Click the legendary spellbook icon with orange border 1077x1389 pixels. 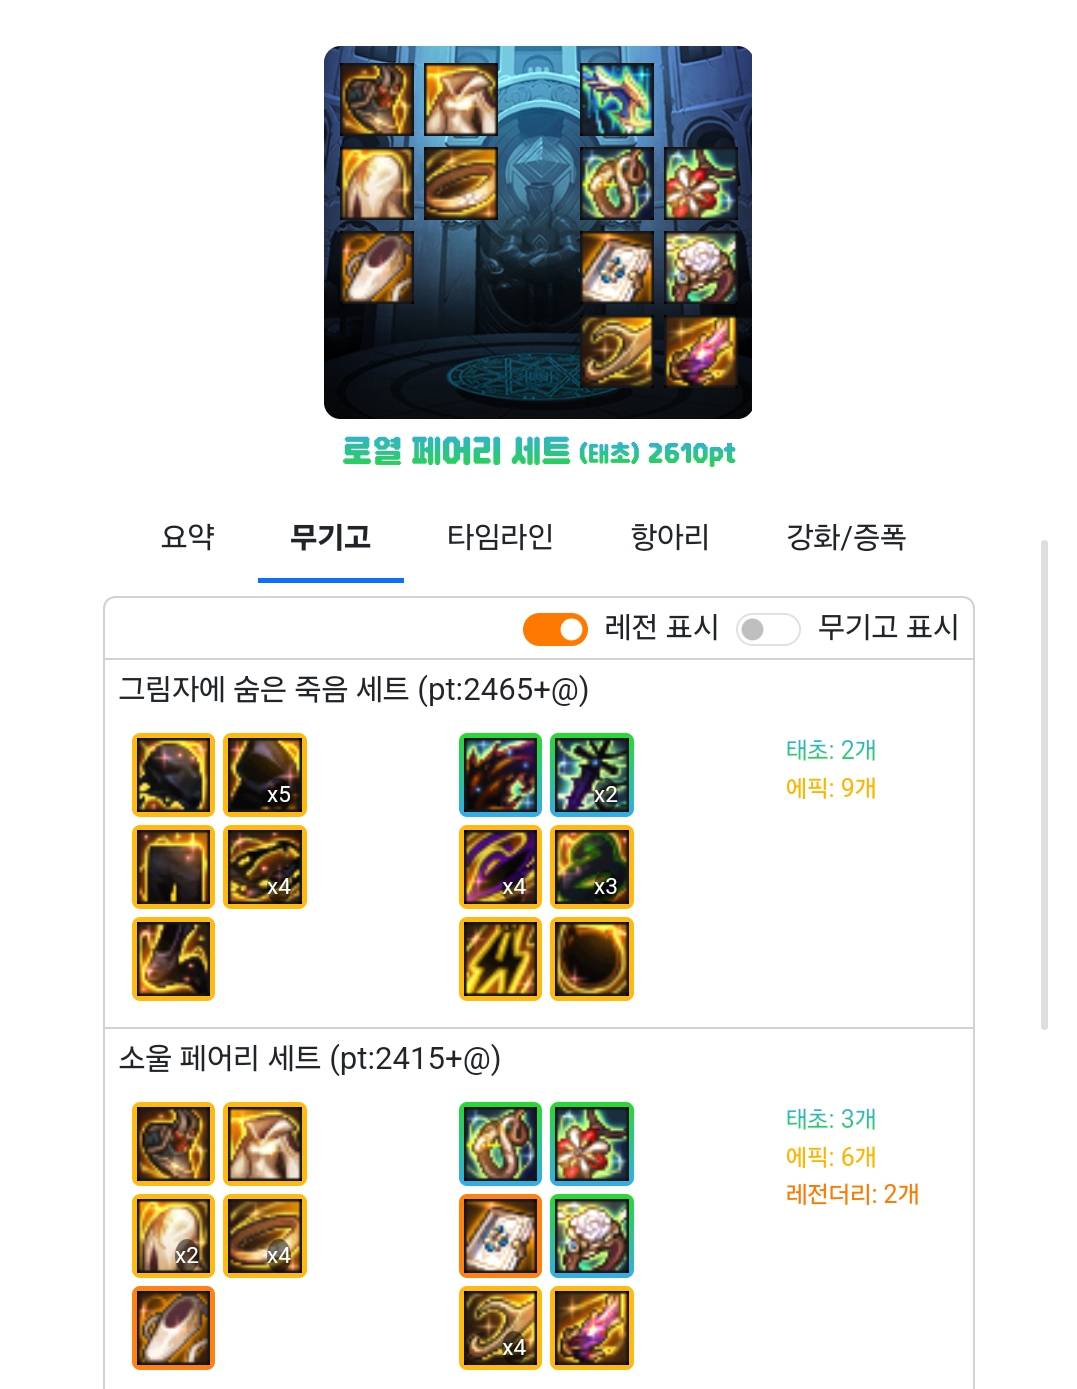coord(500,1236)
